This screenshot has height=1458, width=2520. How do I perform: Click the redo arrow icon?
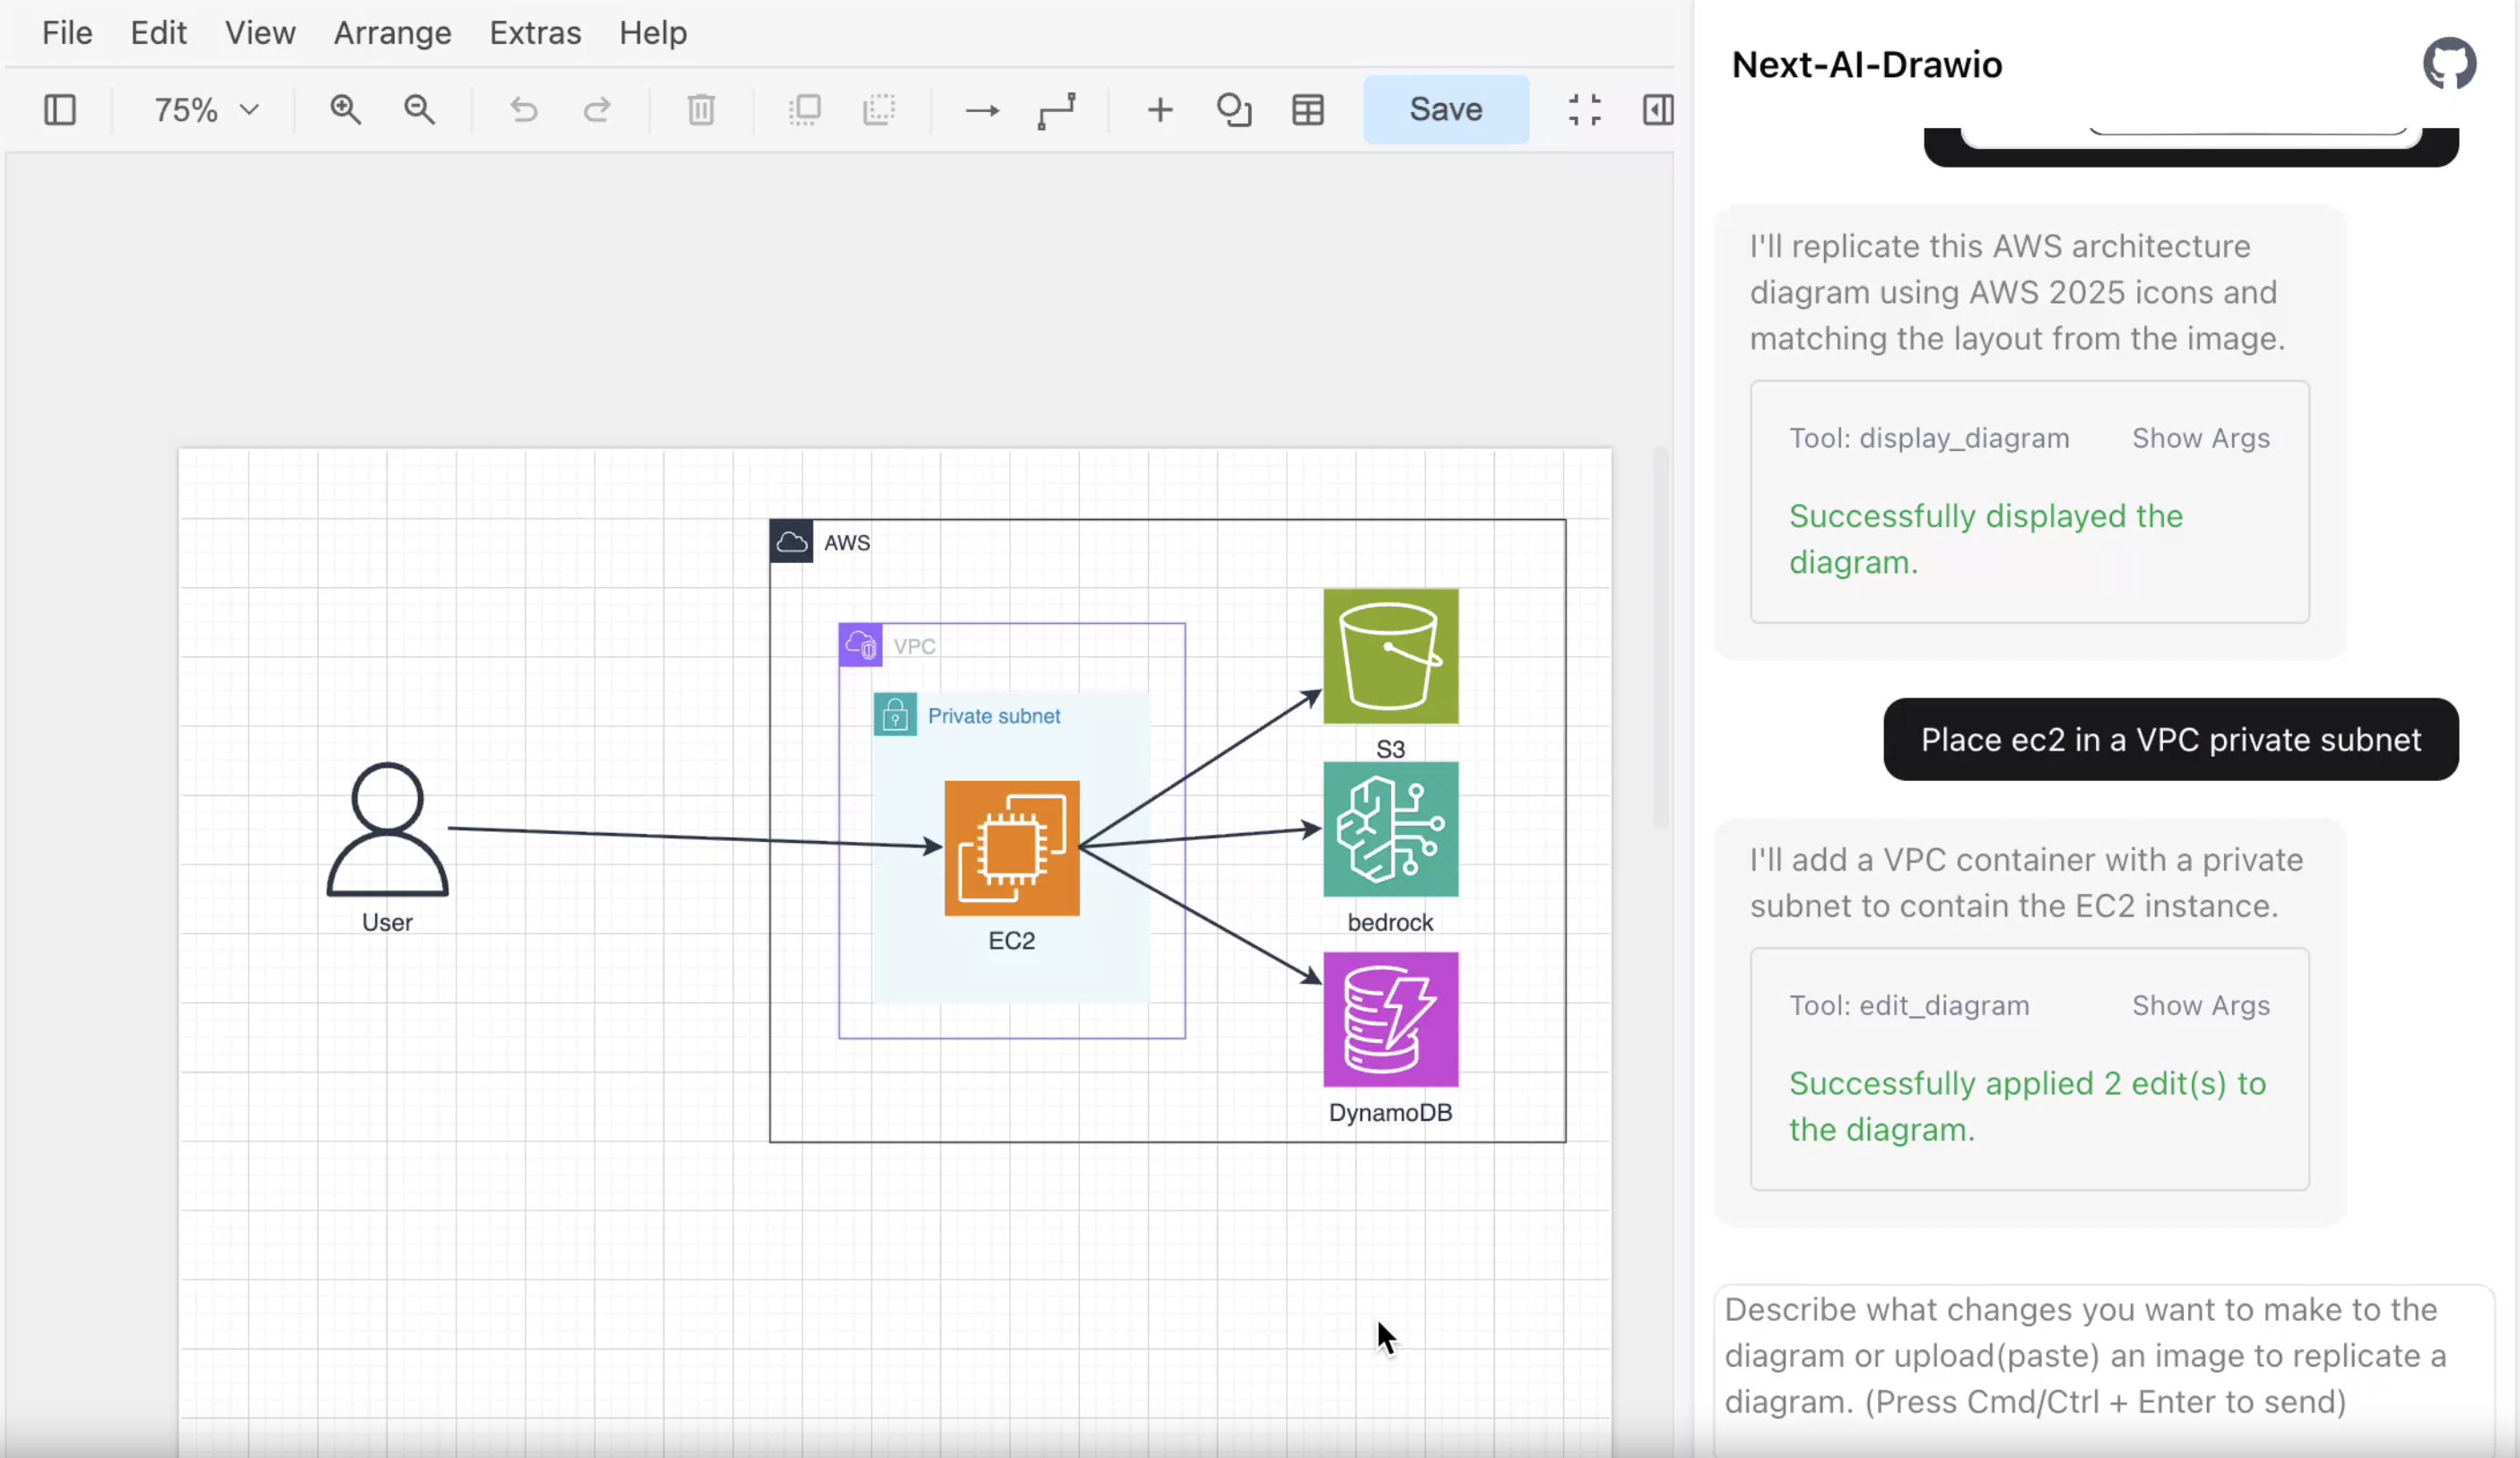point(597,109)
